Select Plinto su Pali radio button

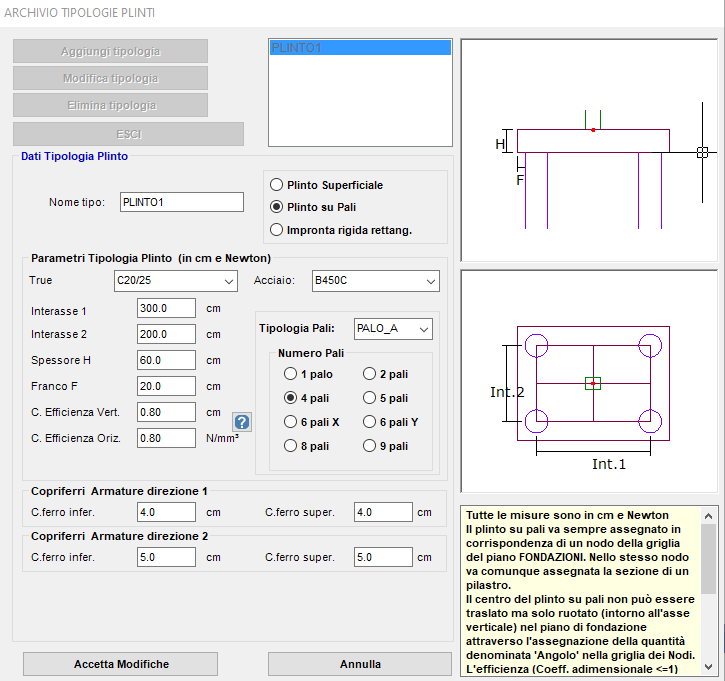pyautogui.click(x=276, y=207)
